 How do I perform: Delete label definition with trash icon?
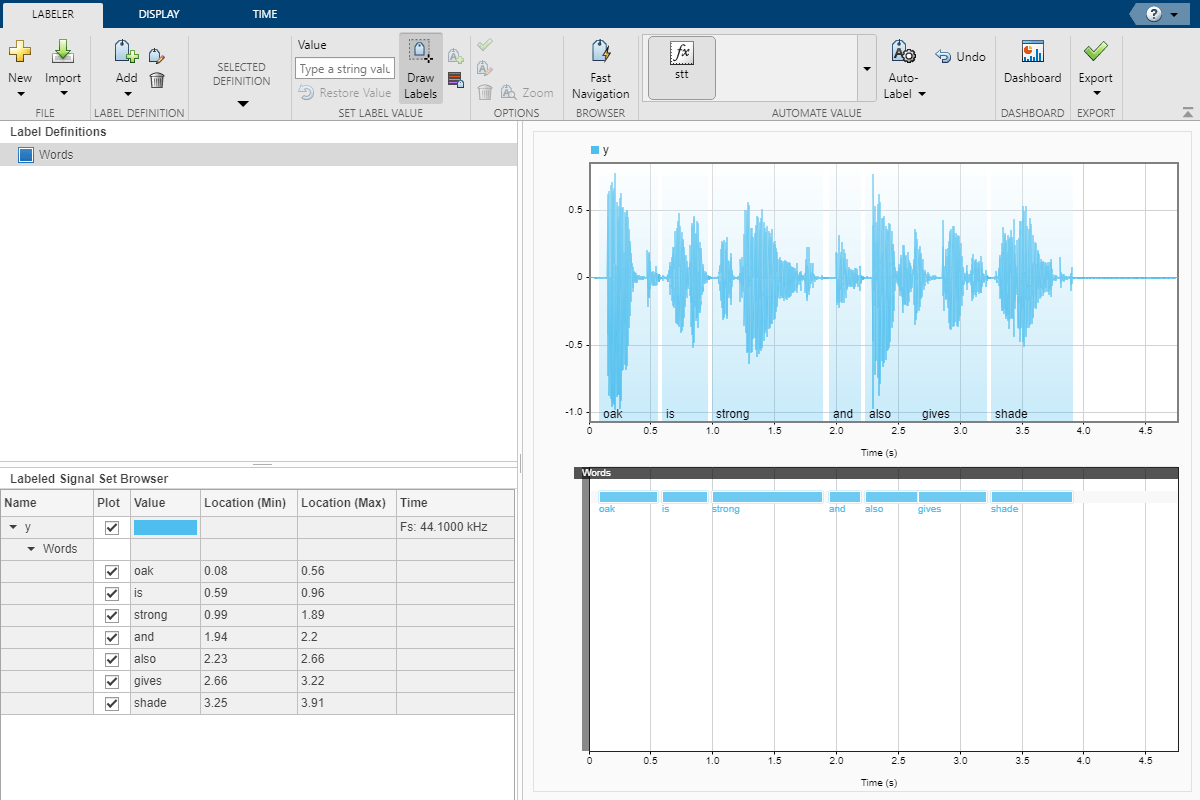pyautogui.click(x=157, y=80)
